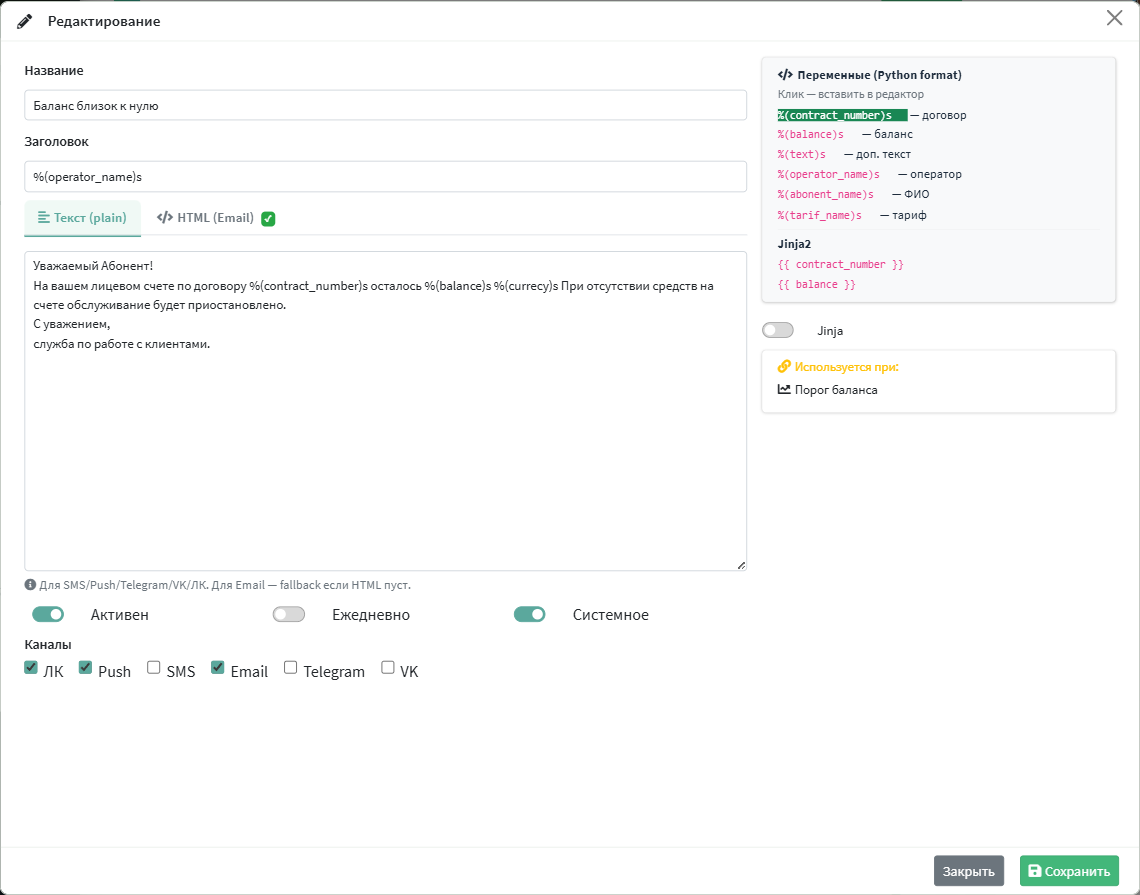The width and height of the screenshot is (1140, 895).
Task: Check the SMS channel checkbox
Action: 153,667
